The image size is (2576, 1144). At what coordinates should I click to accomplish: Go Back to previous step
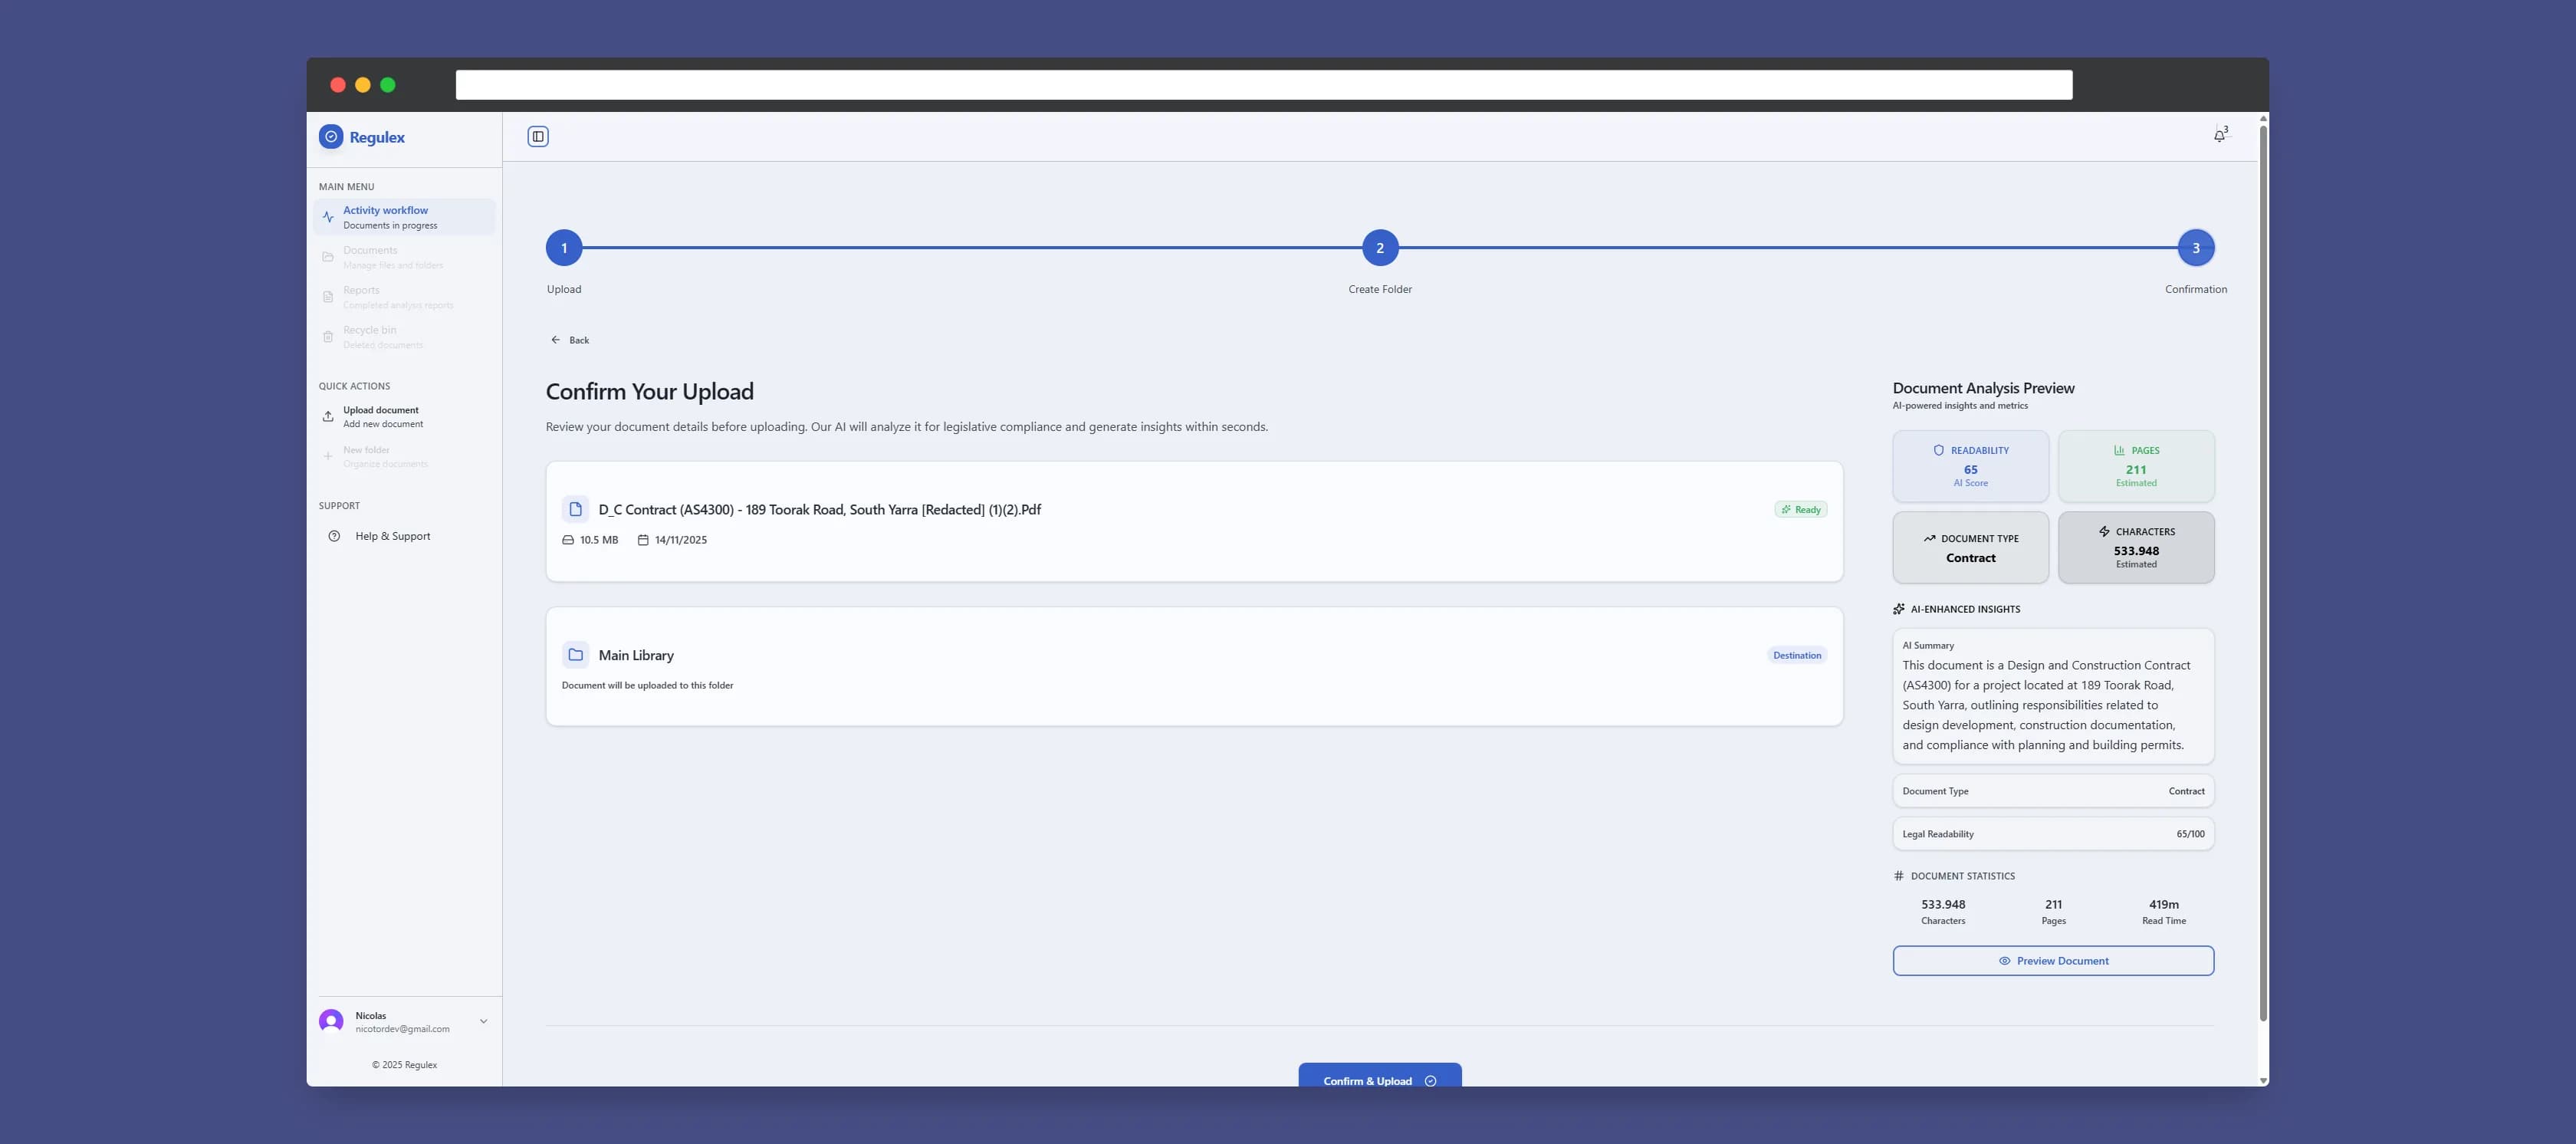click(x=570, y=340)
